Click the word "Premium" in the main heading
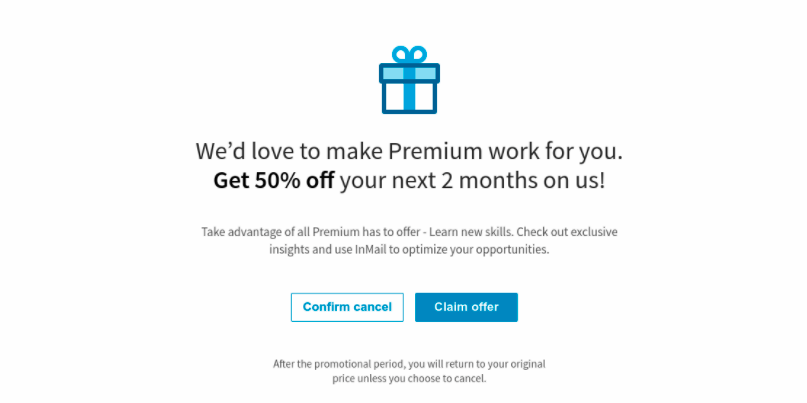Screen dimensions: 807x403 coord(436,151)
